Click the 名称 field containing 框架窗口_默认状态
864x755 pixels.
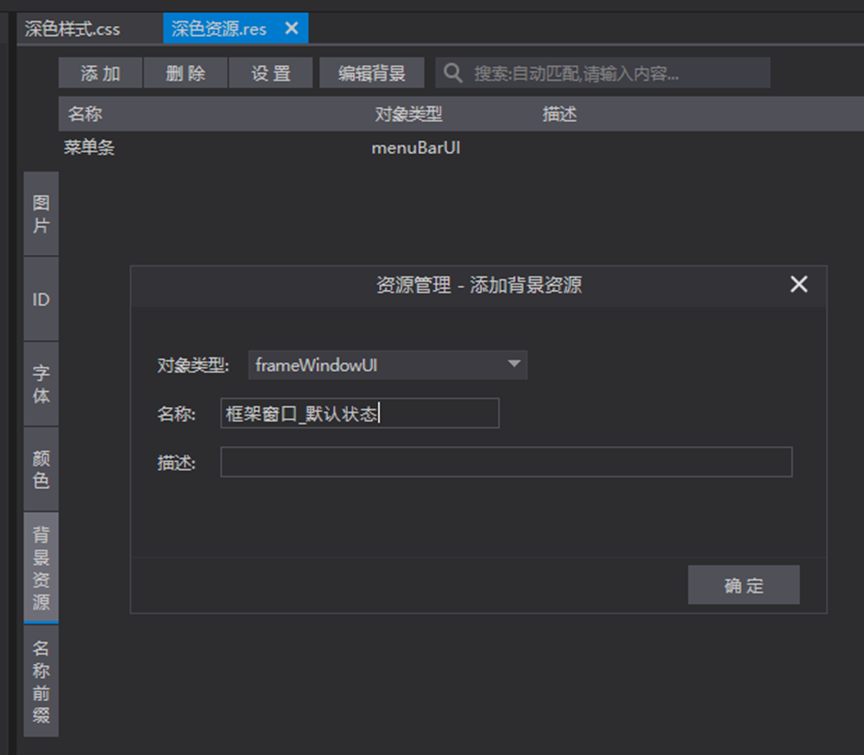(x=360, y=413)
